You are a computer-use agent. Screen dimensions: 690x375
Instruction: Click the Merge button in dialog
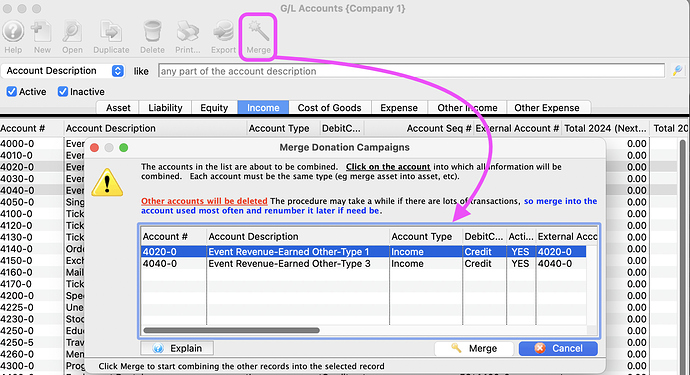(x=474, y=348)
